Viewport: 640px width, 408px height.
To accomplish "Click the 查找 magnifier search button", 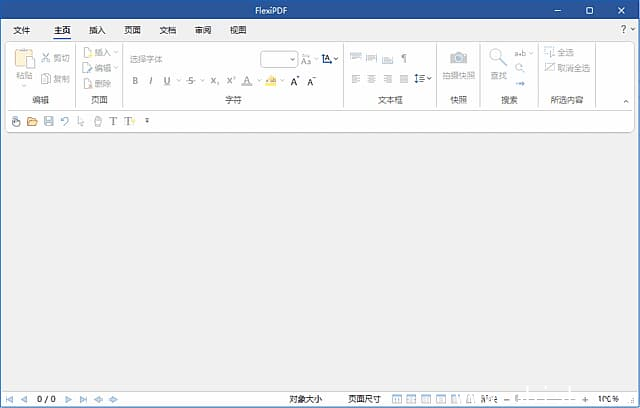I will coord(498,64).
